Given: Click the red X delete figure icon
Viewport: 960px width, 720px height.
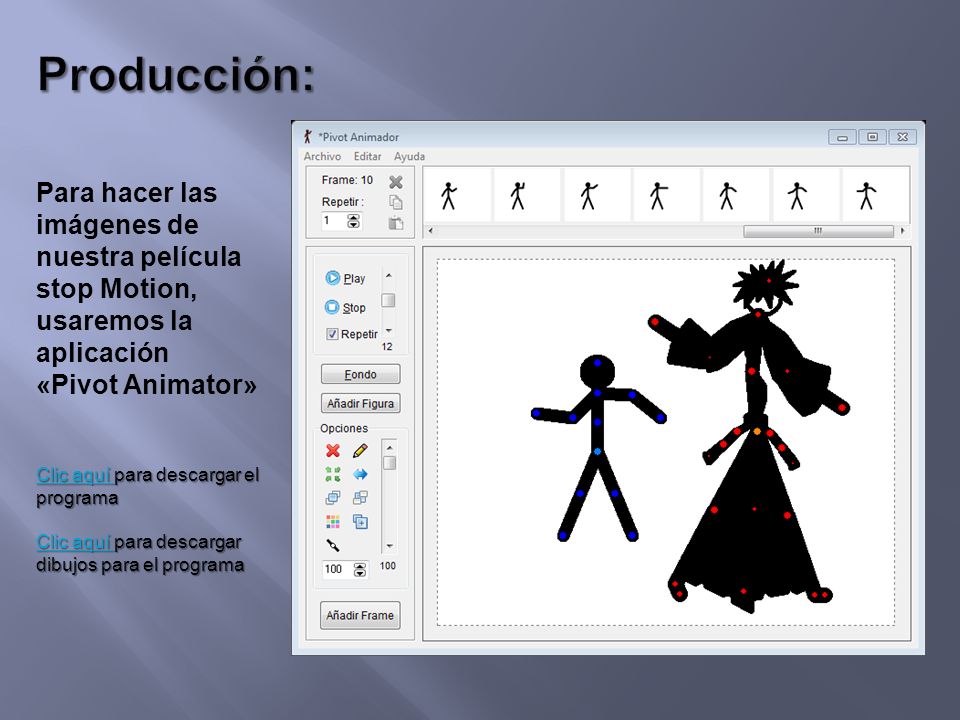Looking at the screenshot, I should pyautogui.click(x=332, y=451).
